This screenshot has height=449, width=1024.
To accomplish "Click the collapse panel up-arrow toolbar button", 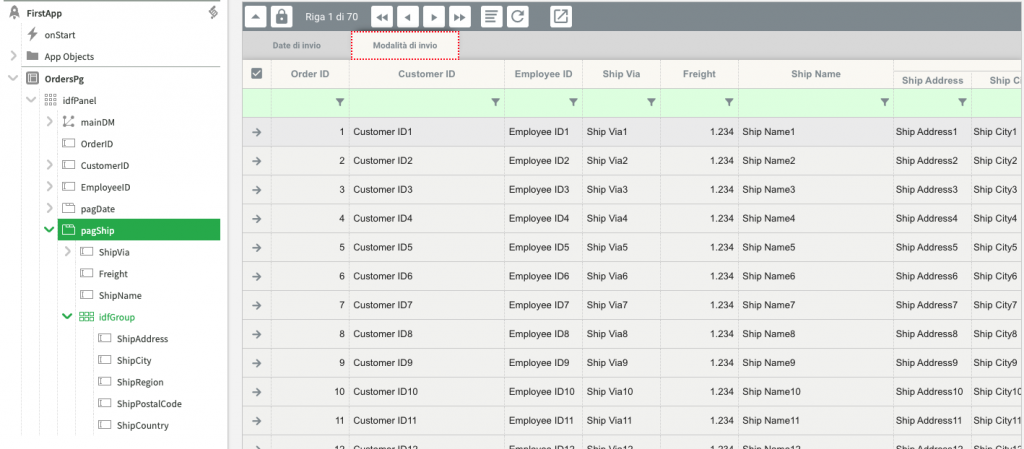I will click(256, 17).
